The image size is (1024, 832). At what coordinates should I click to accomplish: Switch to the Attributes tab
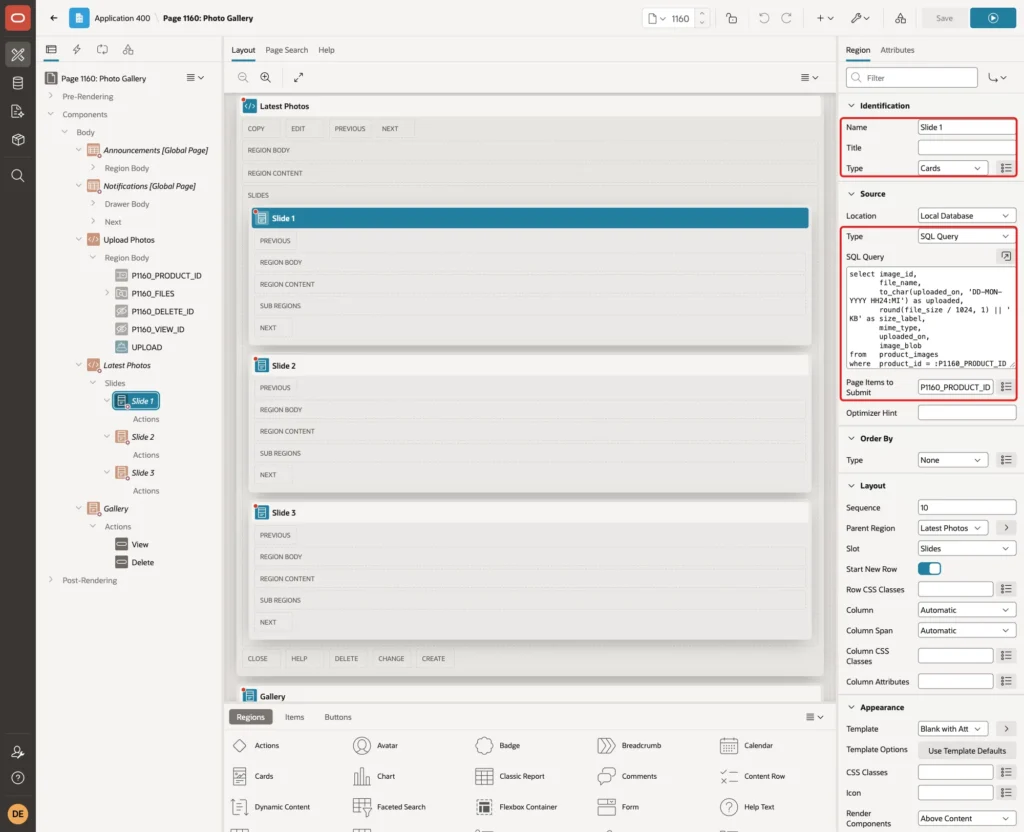tap(897, 50)
